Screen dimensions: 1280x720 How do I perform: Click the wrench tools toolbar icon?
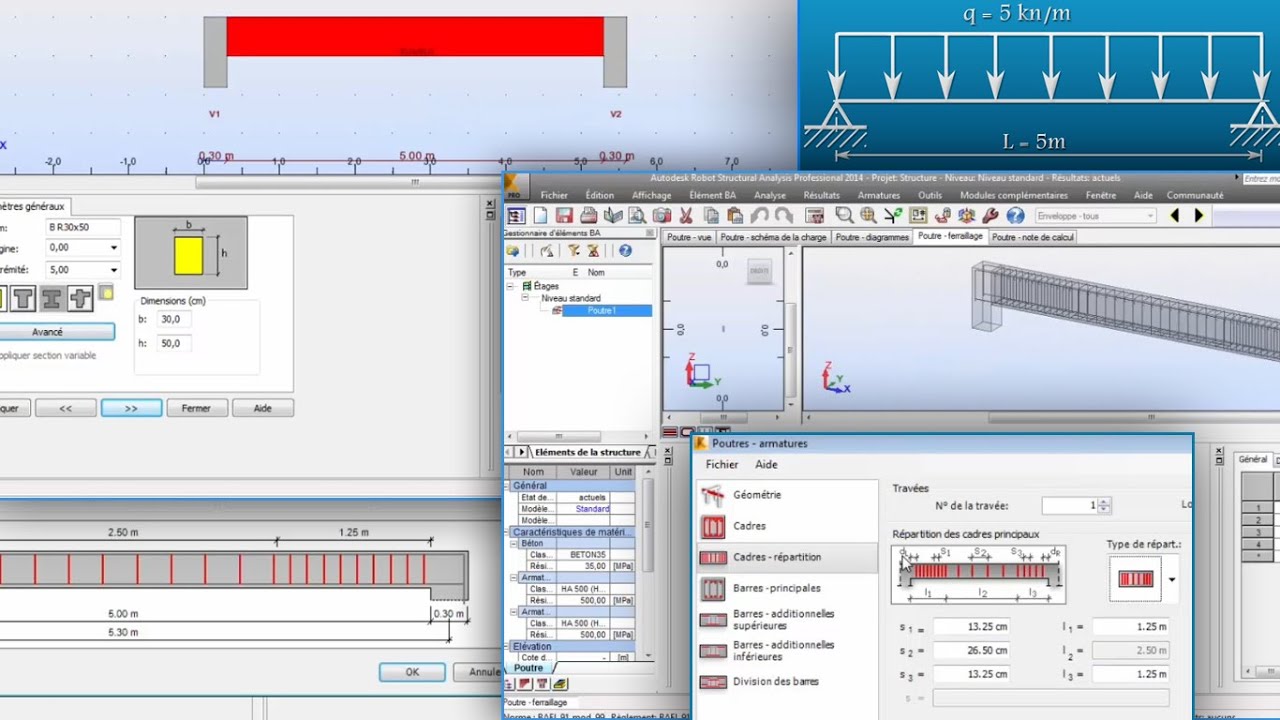[x=991, y=215]
